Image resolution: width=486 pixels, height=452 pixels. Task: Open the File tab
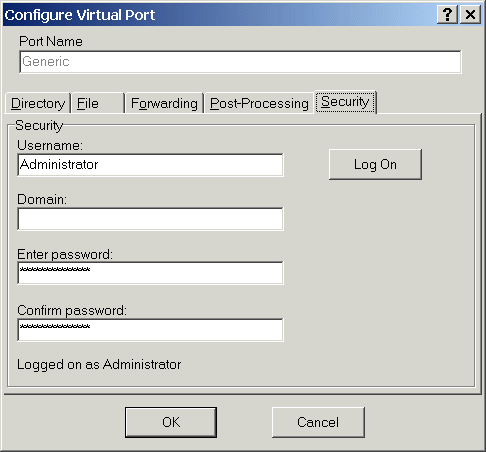point(98,103)
